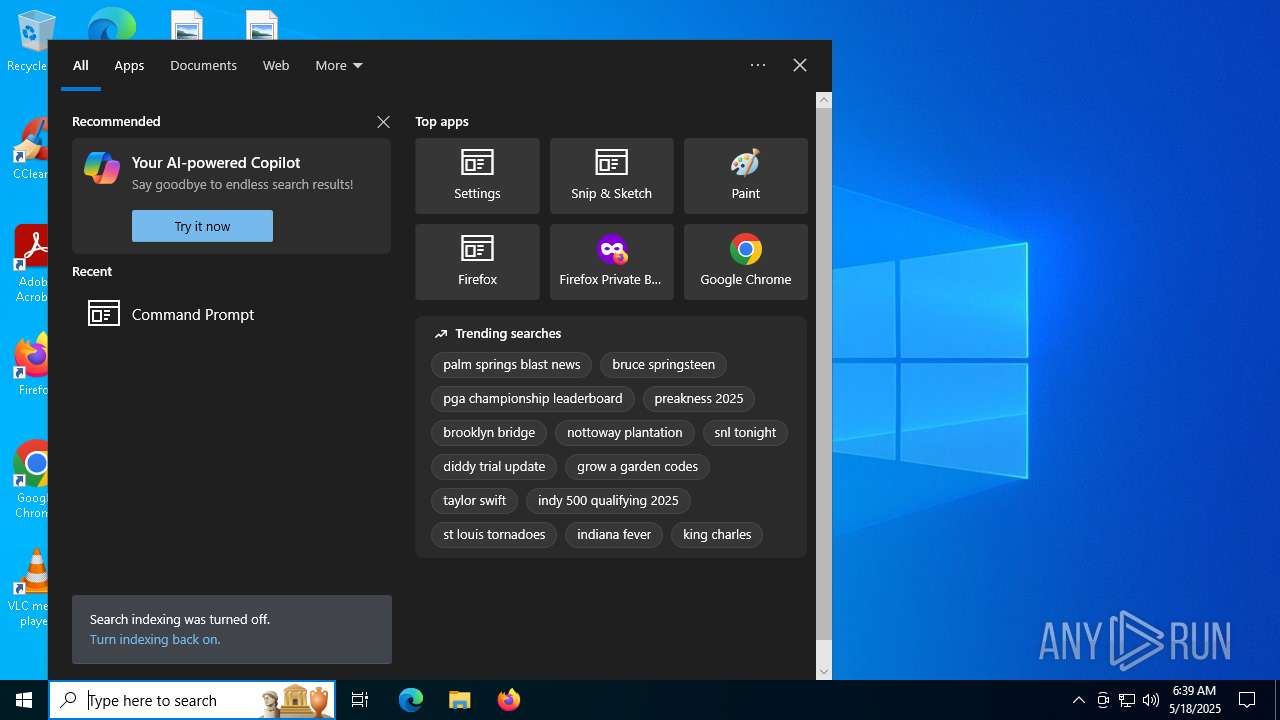Open File Explorer from taskbar
1280x720 pixels.
(x=459, y=700)
